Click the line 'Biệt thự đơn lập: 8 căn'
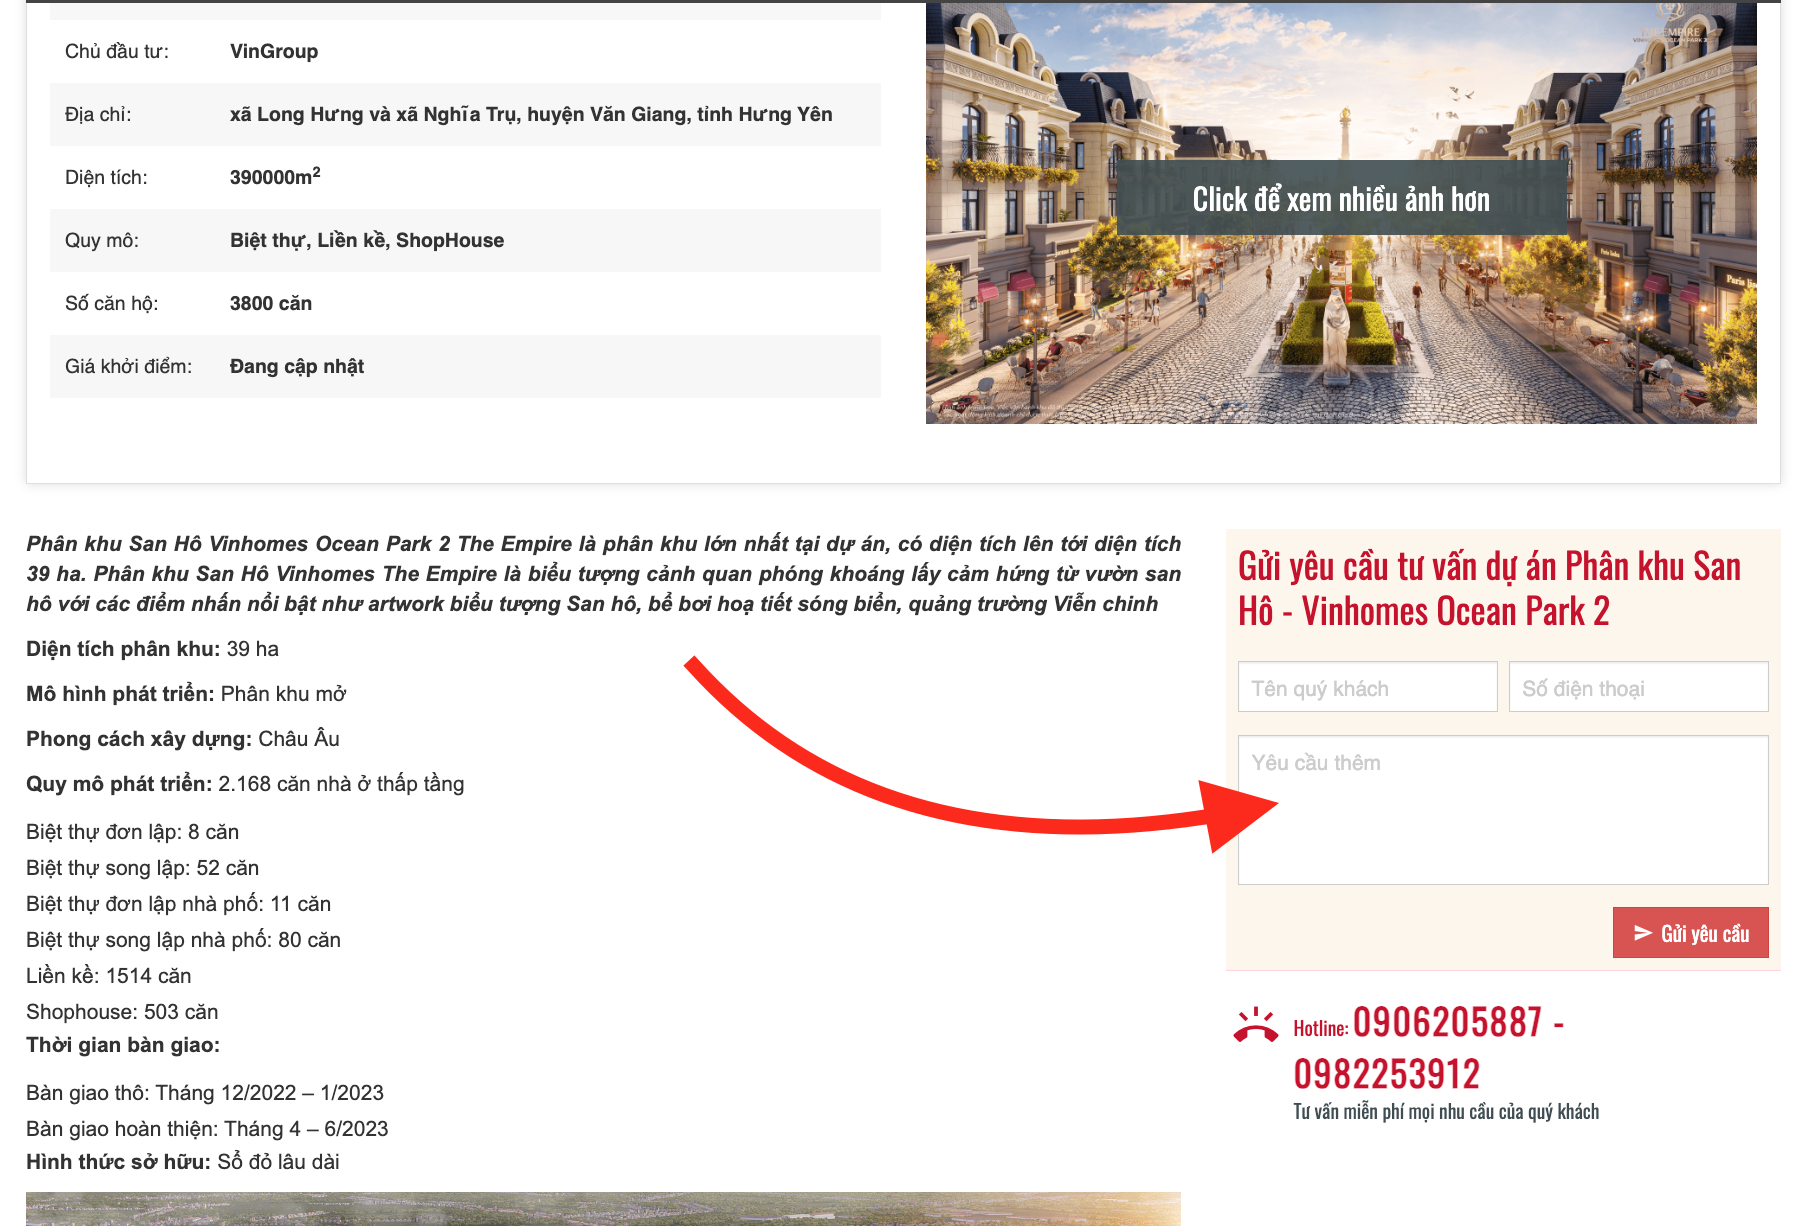 [133, 832]
